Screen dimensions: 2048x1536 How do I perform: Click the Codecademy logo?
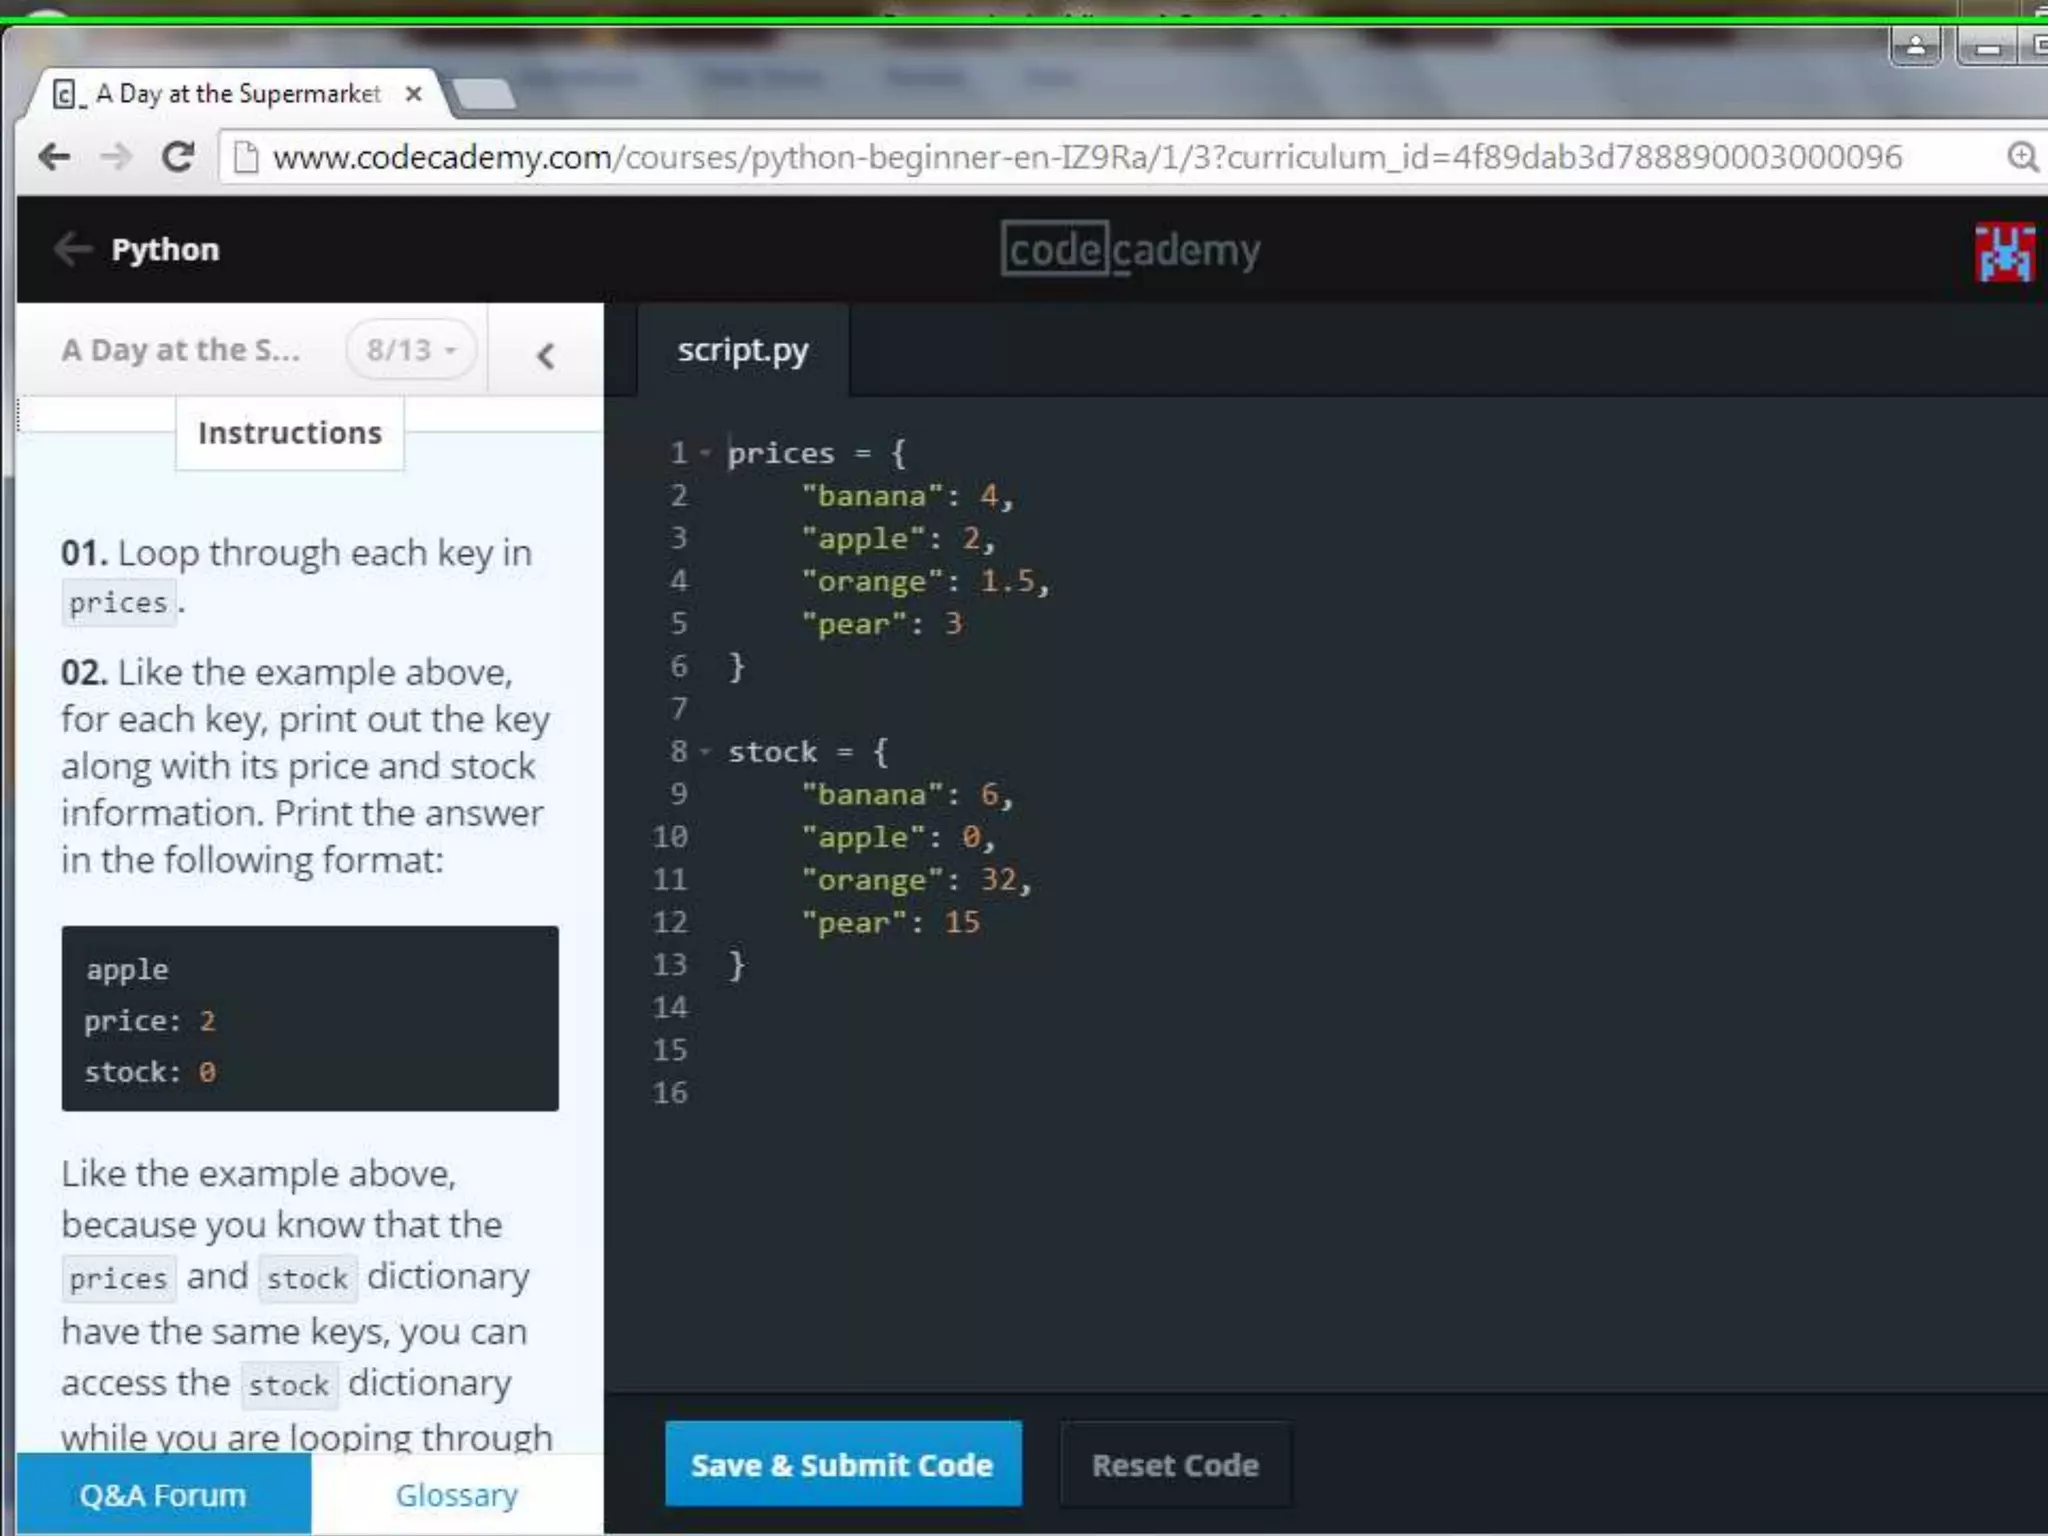tap(1130, 250)
